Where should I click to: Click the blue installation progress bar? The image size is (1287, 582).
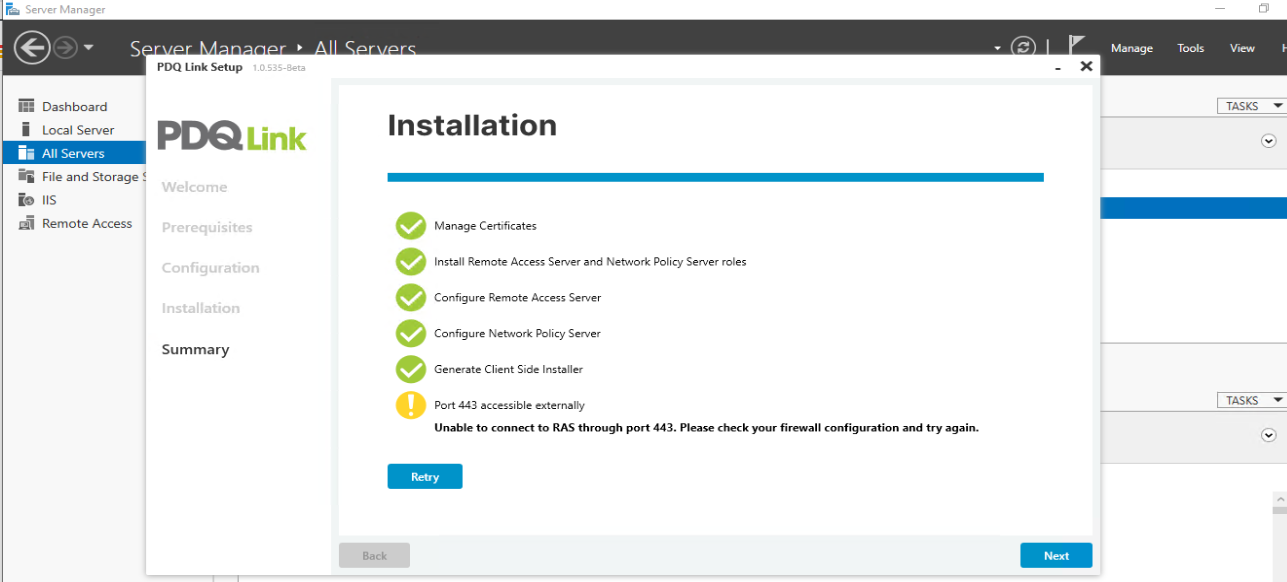tap(715, 177)
